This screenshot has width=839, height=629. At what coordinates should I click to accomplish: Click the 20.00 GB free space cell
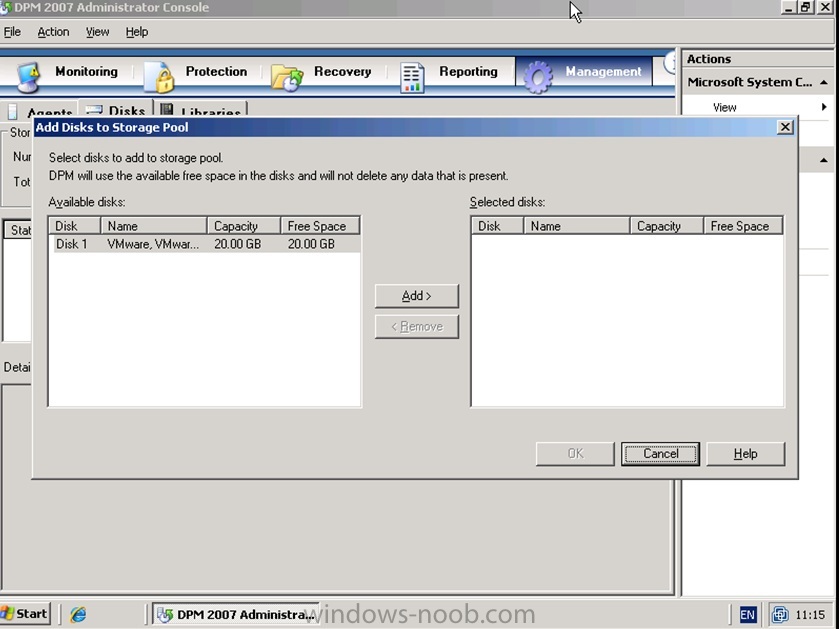[x=311, y=244]
